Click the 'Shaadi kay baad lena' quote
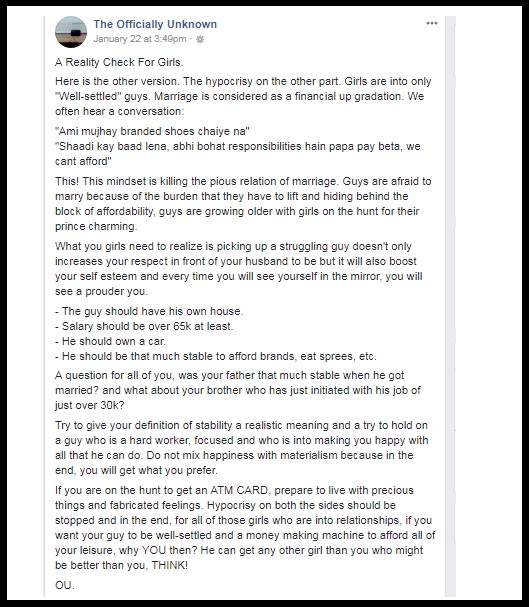The image size is (529, 607). coord(238,154)
